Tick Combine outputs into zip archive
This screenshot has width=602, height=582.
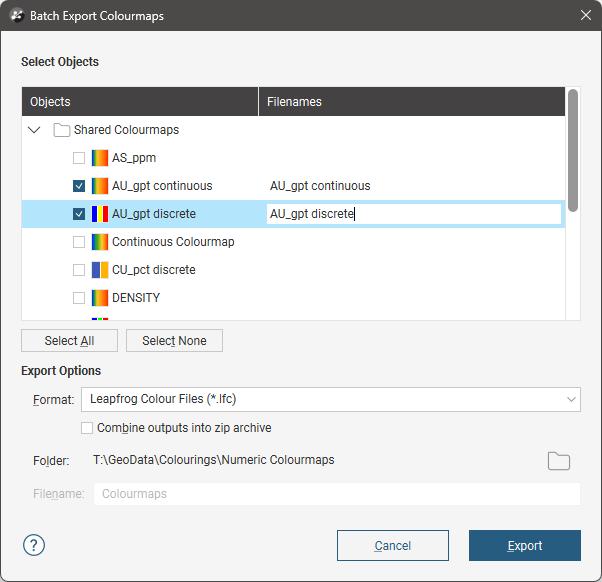pos(87,428)
